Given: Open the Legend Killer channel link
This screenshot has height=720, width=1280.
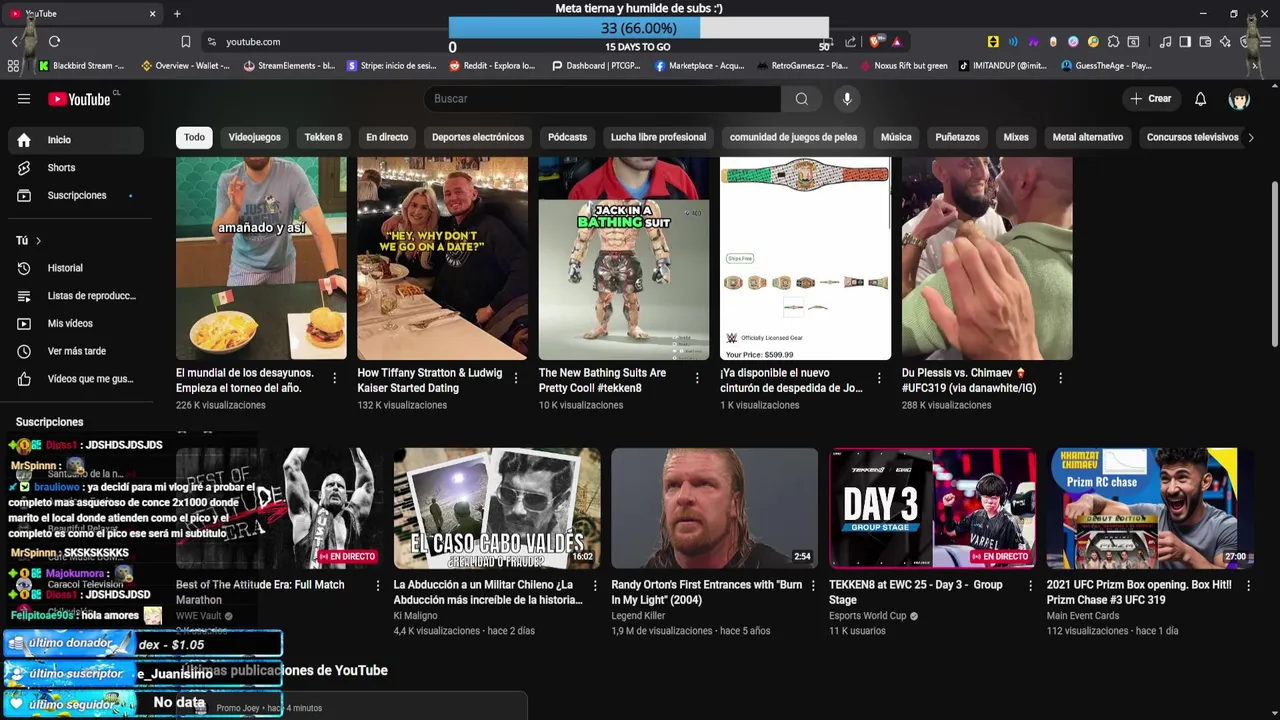Looking at the screenshot, I should tap(638, 616).
